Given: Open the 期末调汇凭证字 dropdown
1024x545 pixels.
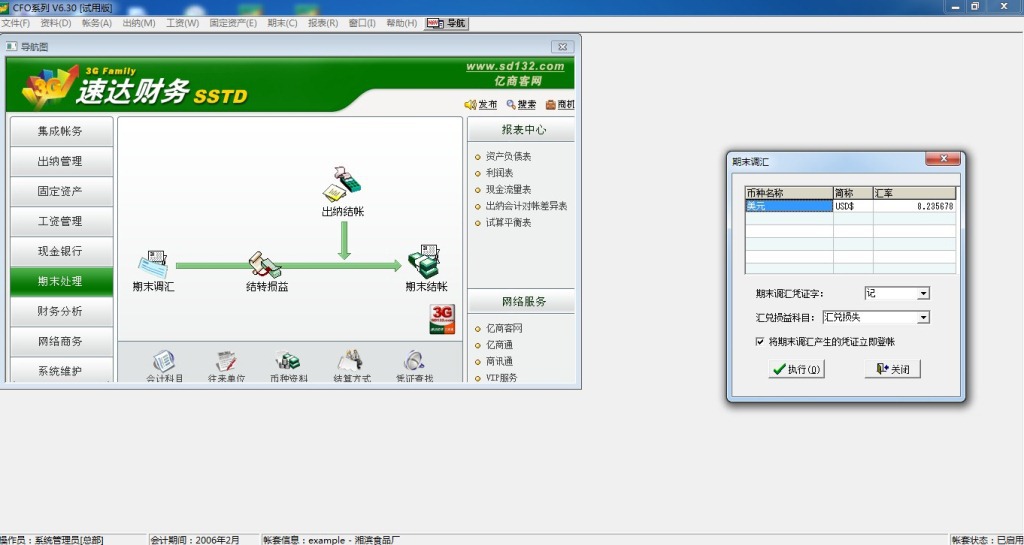Looking at the screenshot, I should click(923, 294).
